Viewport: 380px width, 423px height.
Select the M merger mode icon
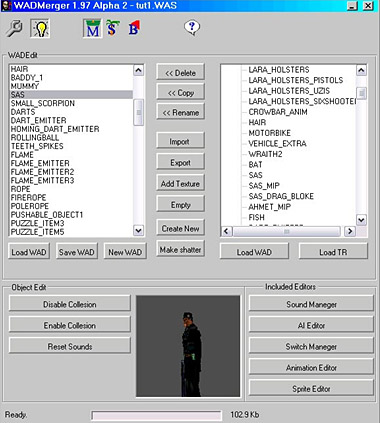coord(92,28)
